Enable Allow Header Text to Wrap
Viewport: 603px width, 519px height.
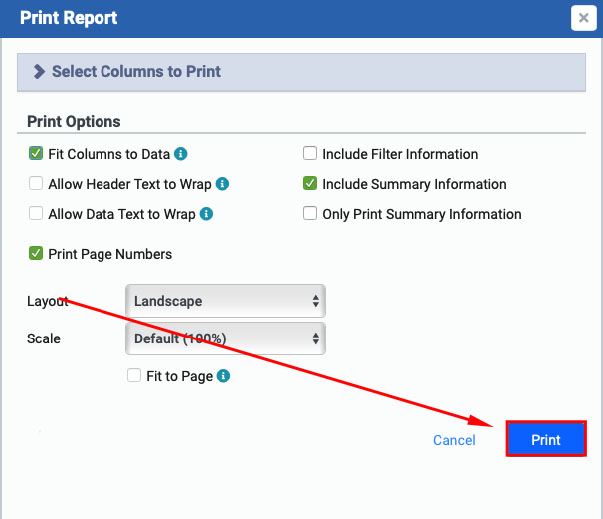[x=36, y=183]
